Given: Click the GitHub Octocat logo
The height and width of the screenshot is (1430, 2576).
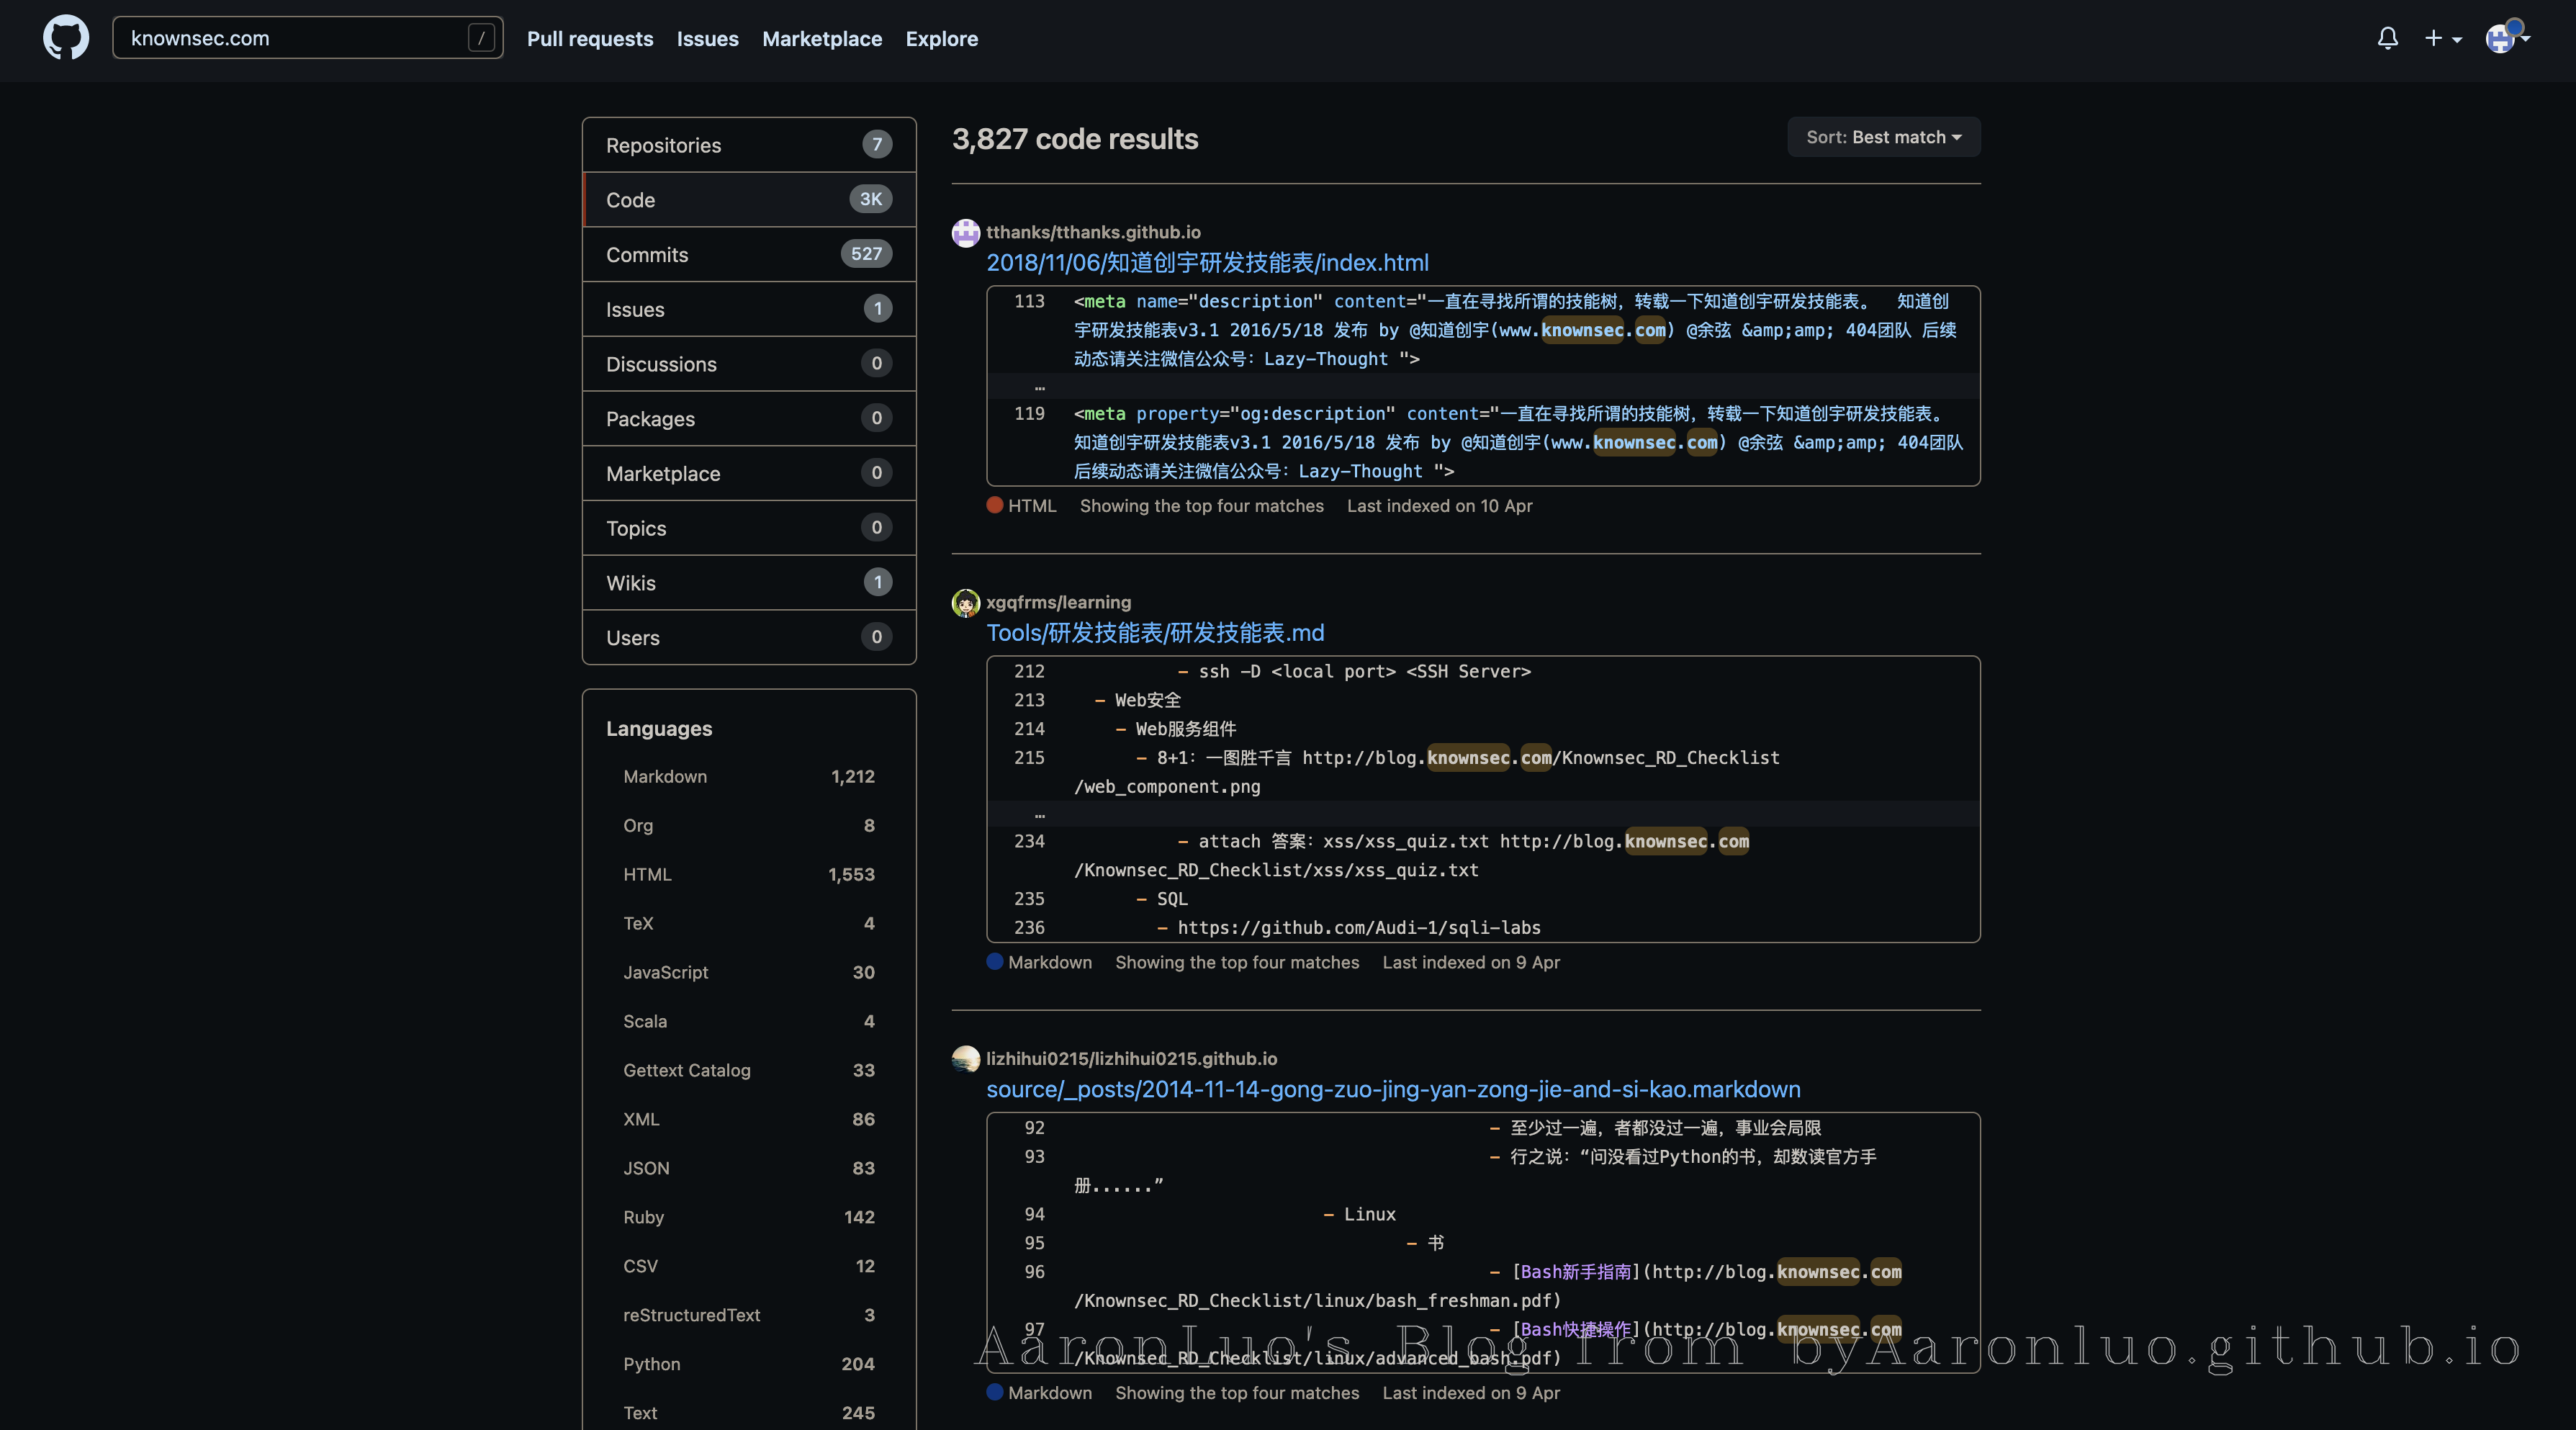Looking at the screenshot, I should tap(66, 38).
